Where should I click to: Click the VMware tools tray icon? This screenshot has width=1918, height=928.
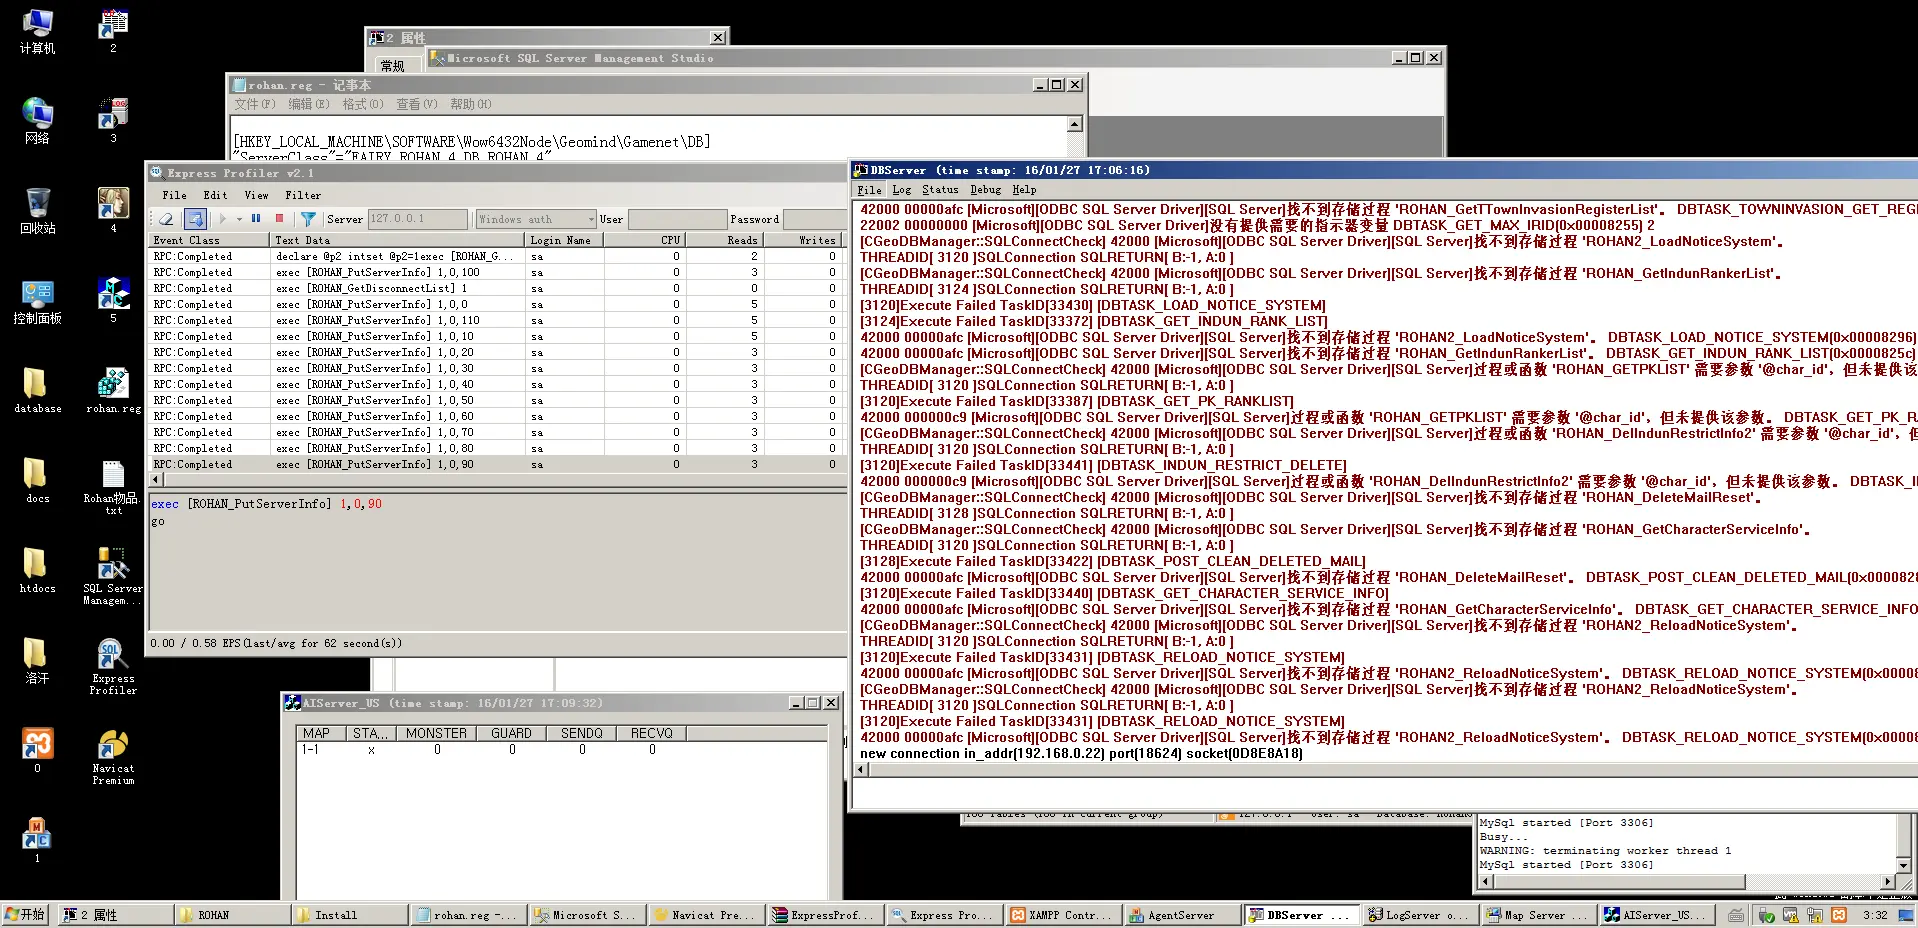[x=1790, y=915]
